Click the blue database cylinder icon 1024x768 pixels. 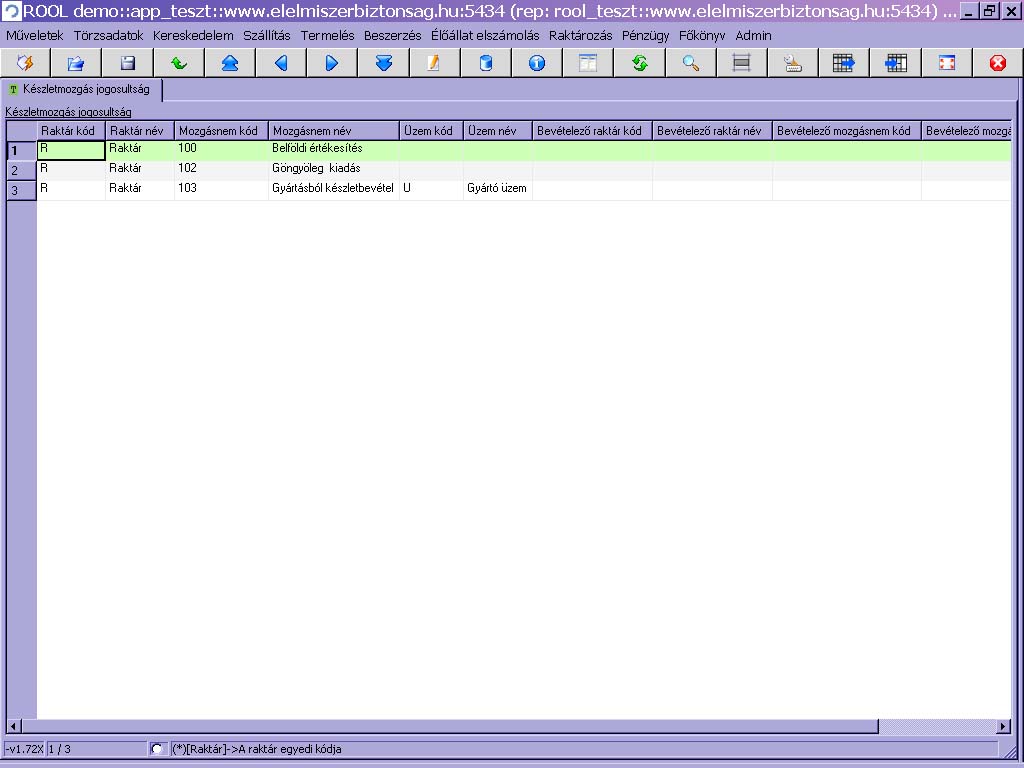pyautogui.click(x=486, y=63)
